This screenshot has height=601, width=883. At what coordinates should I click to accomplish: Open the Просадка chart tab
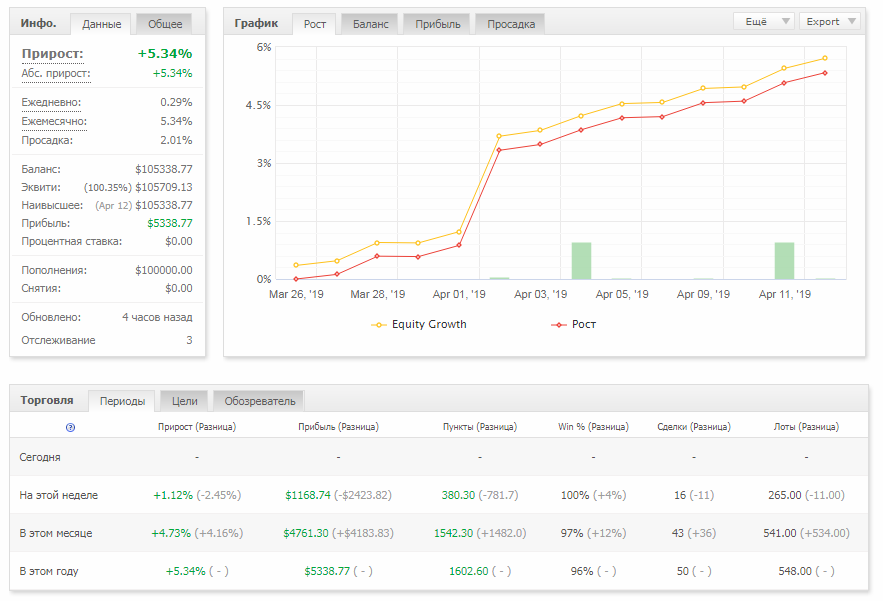(511, 24)
